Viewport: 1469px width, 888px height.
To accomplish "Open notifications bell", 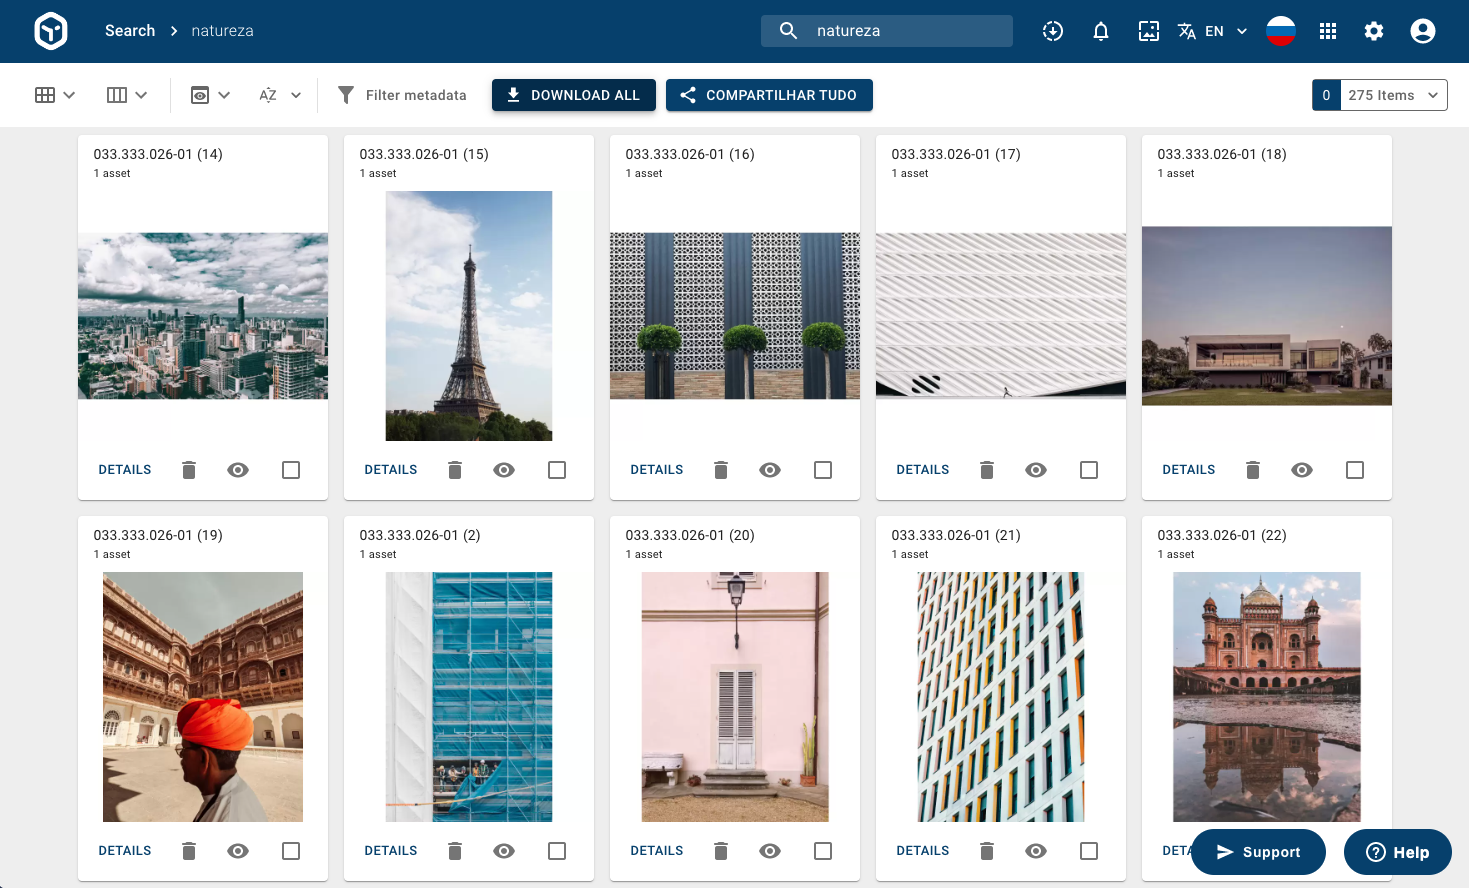I will [1101, 31].
